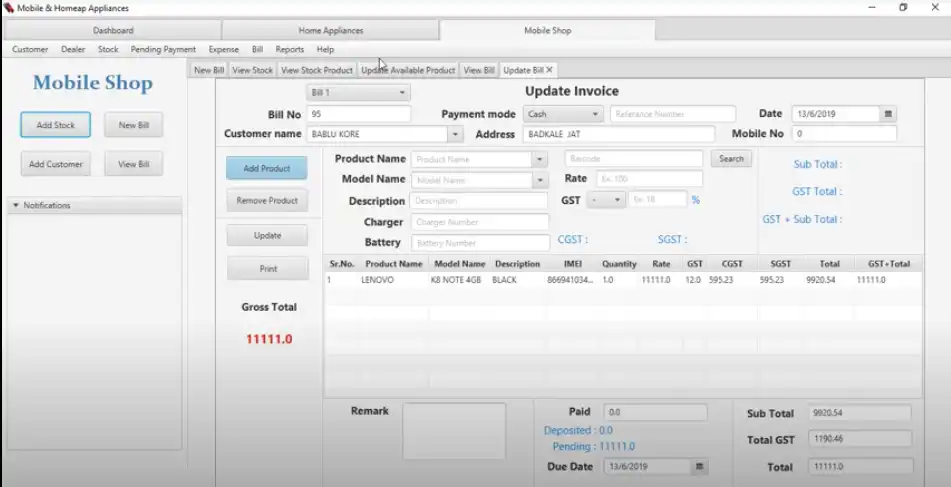Switch to the Home Appliances tab
The width and height of the screenshot is (951, 487).
(x=330, y=30)
